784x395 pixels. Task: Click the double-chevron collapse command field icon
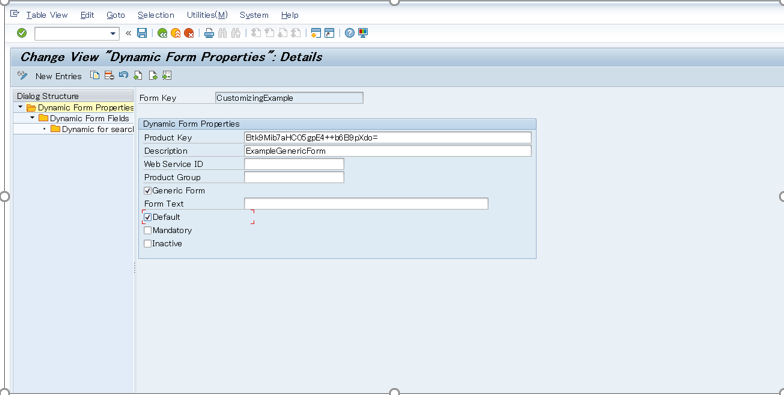(128, 33)
